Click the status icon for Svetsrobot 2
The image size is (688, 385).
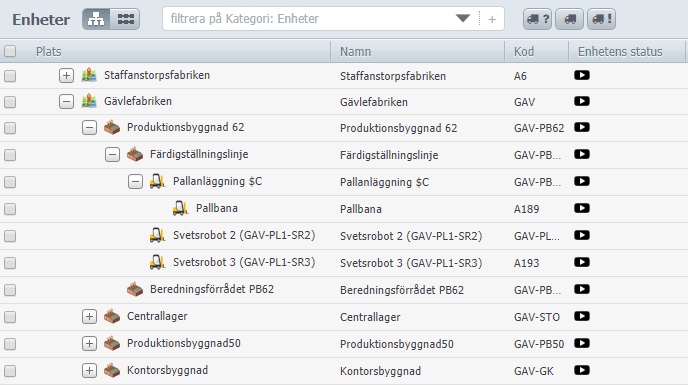[x=582, y=235]
